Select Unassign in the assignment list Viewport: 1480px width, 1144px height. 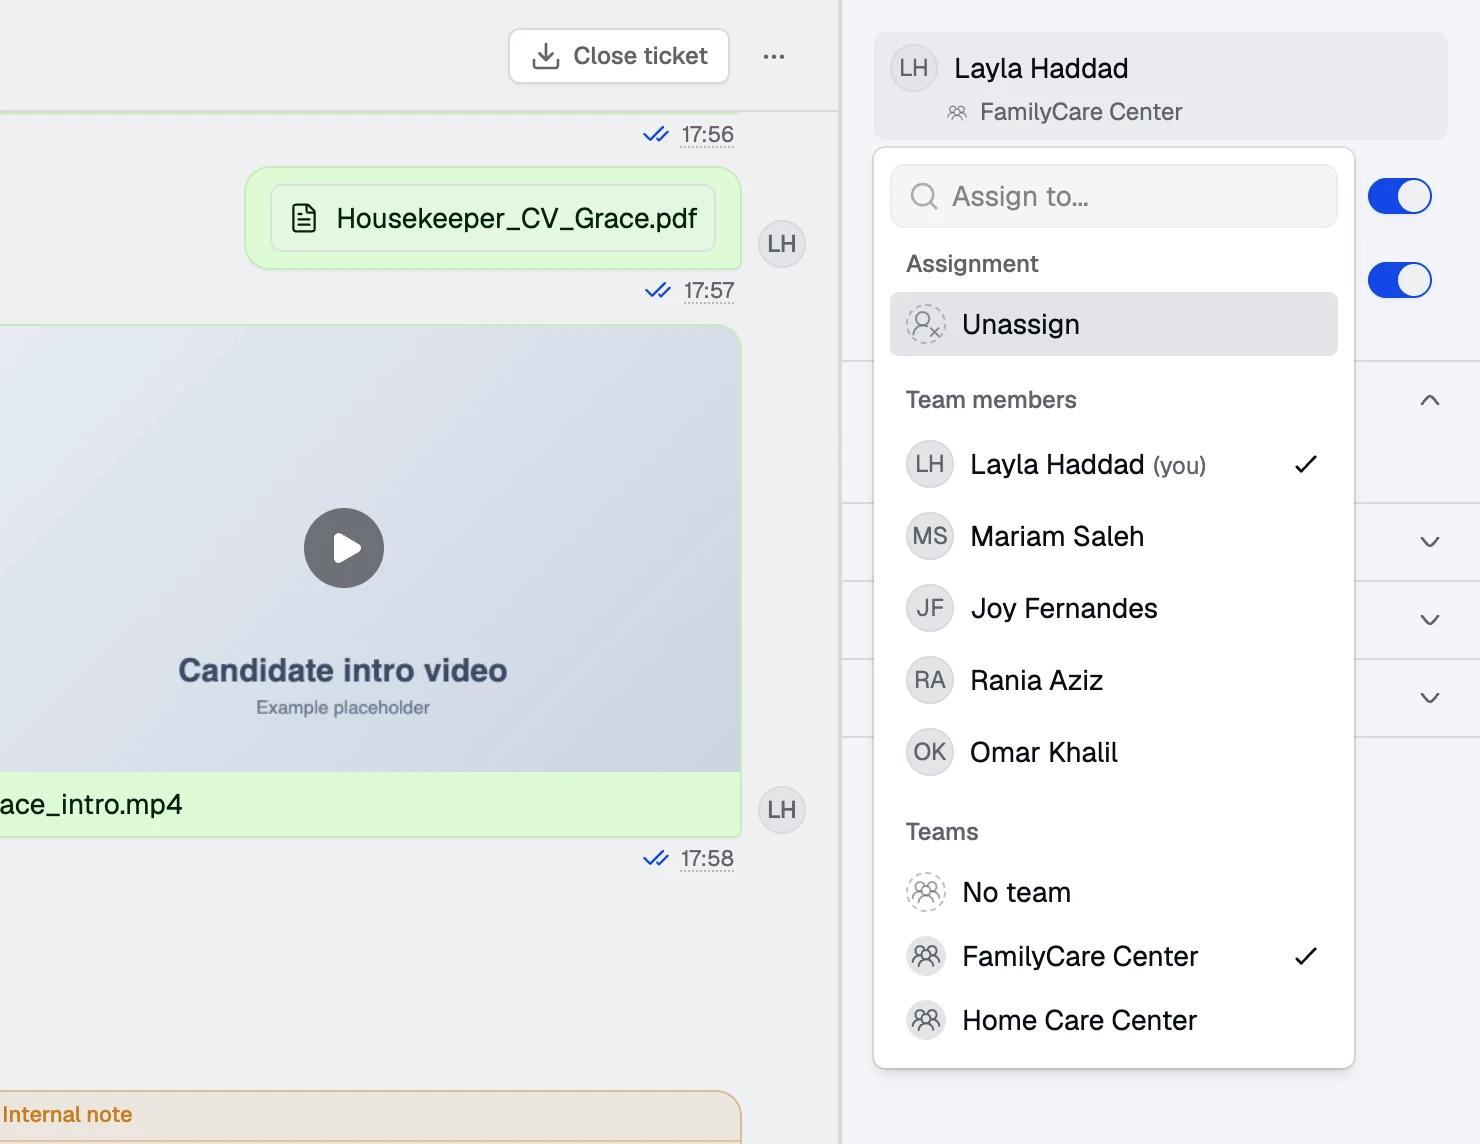click(1114, 324)
